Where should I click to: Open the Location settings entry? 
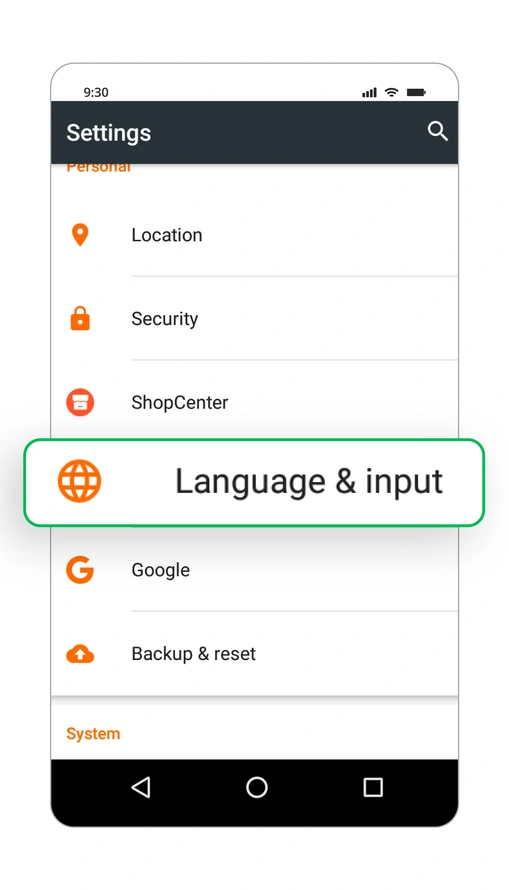click(254, 235)
